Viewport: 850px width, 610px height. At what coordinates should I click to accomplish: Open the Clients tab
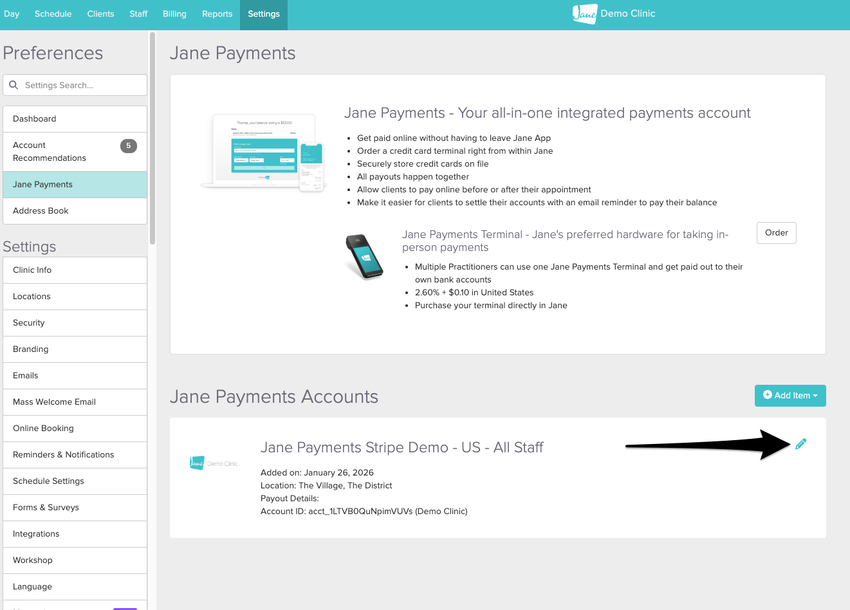pyautogui.click(x=101, y=14)
